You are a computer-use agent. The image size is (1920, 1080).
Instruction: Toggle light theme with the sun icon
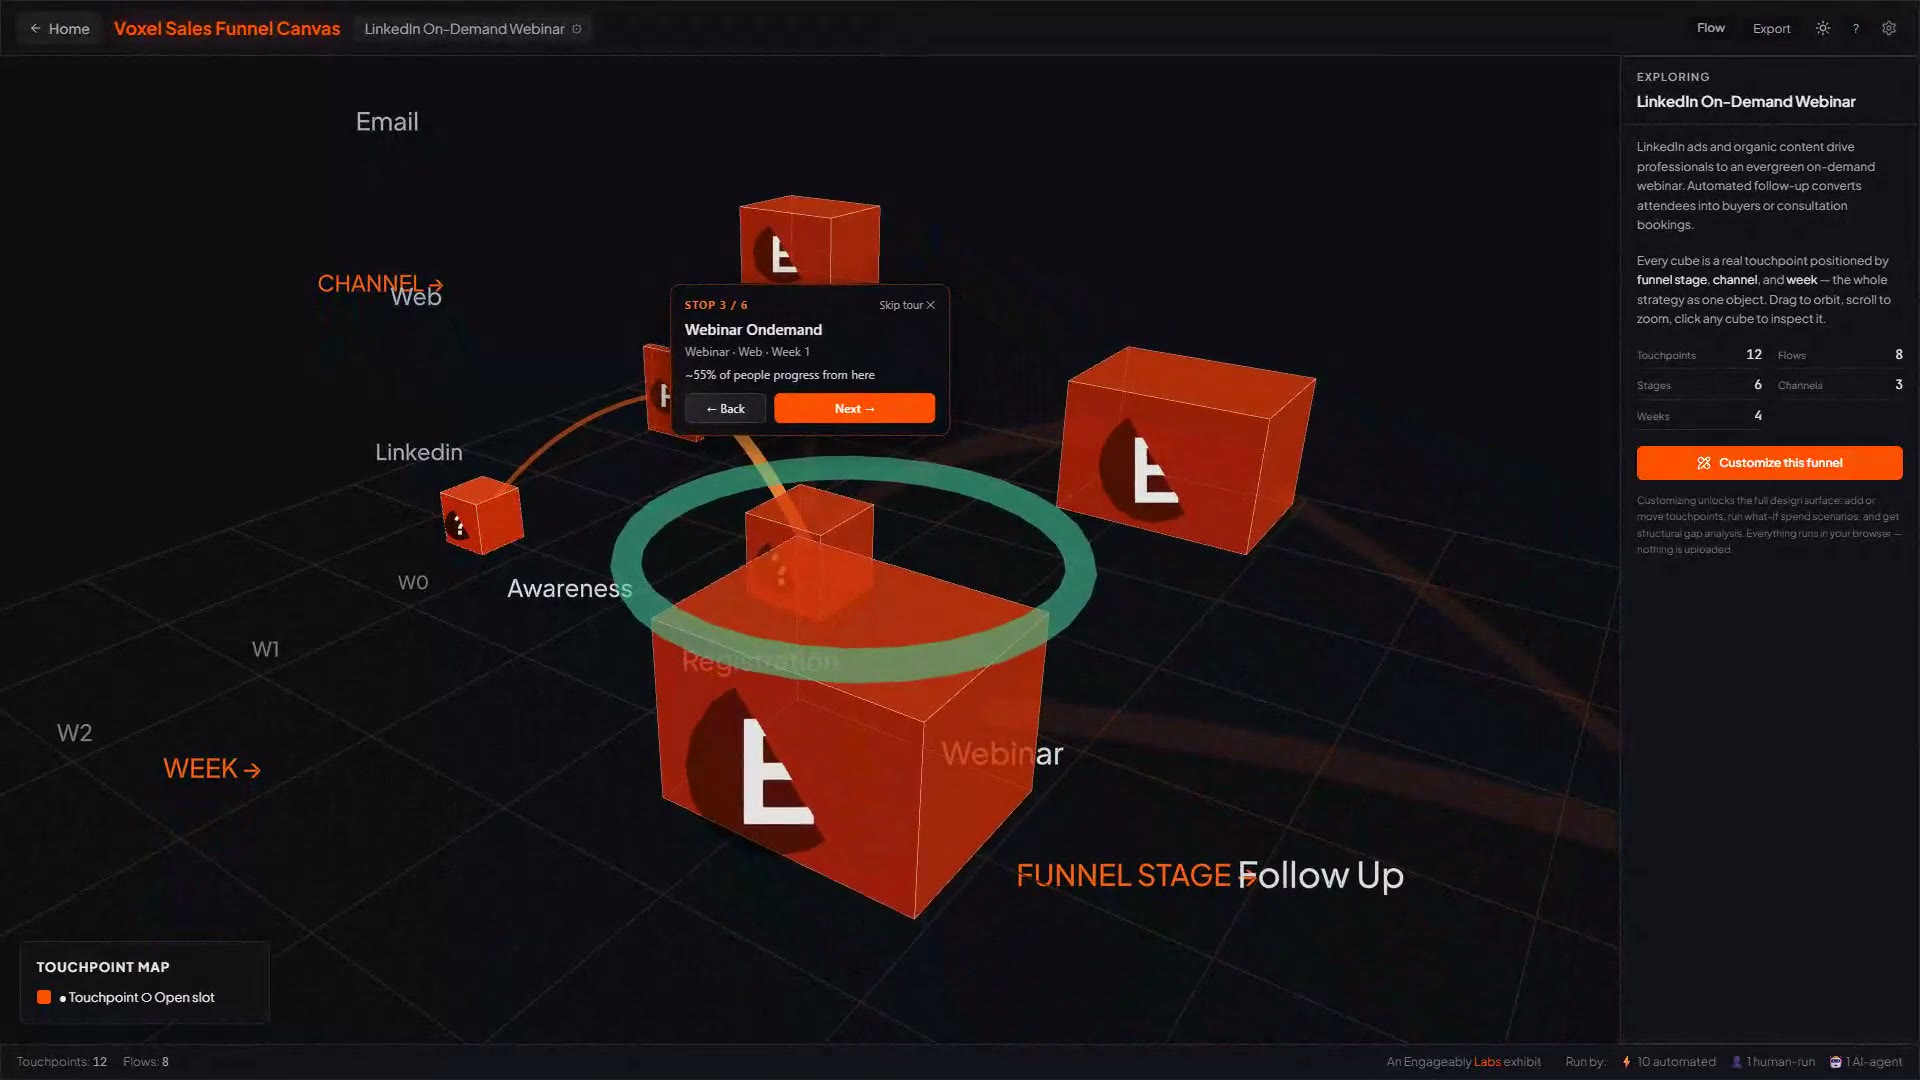[x=1823, y=28]
